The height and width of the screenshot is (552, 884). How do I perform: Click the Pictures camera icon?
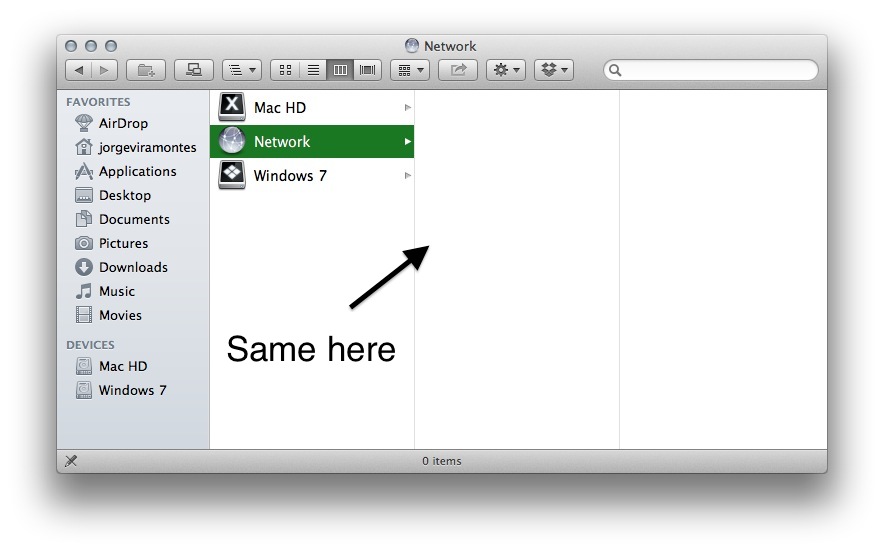84,243
